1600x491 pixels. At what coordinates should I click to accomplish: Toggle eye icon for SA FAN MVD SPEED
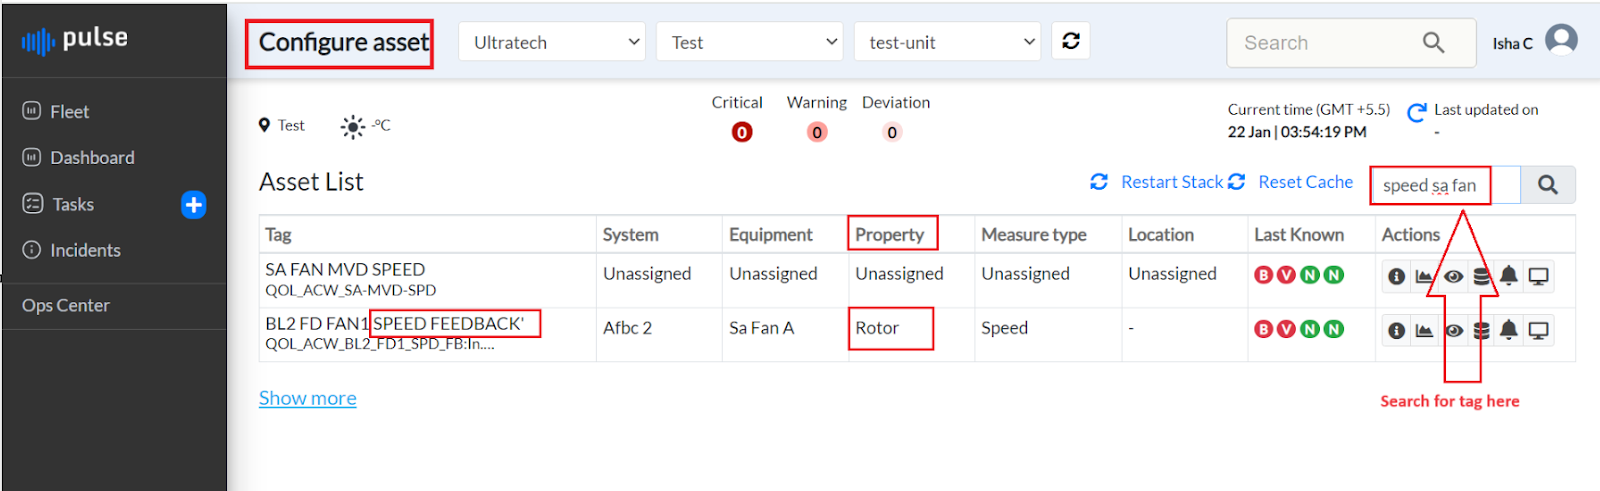tap(1454, 277)
